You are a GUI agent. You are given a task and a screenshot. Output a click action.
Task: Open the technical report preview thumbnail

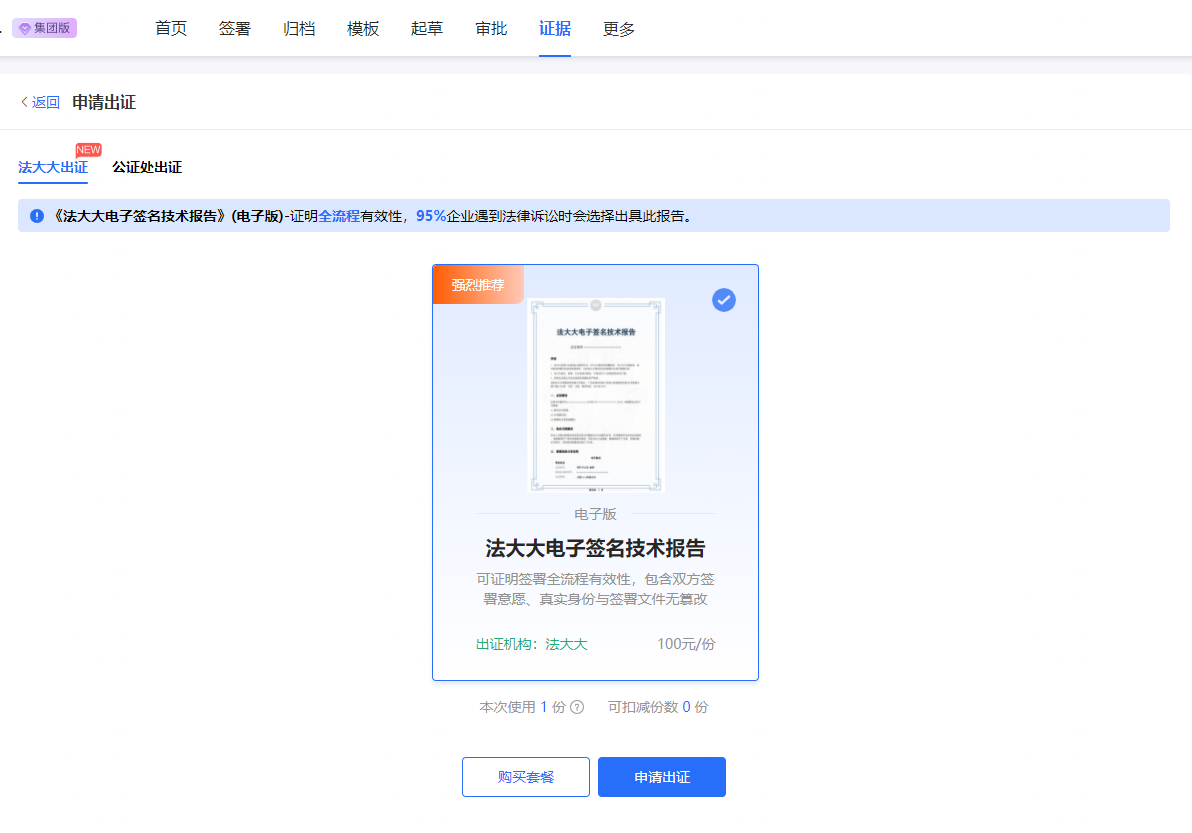[596, 395]
